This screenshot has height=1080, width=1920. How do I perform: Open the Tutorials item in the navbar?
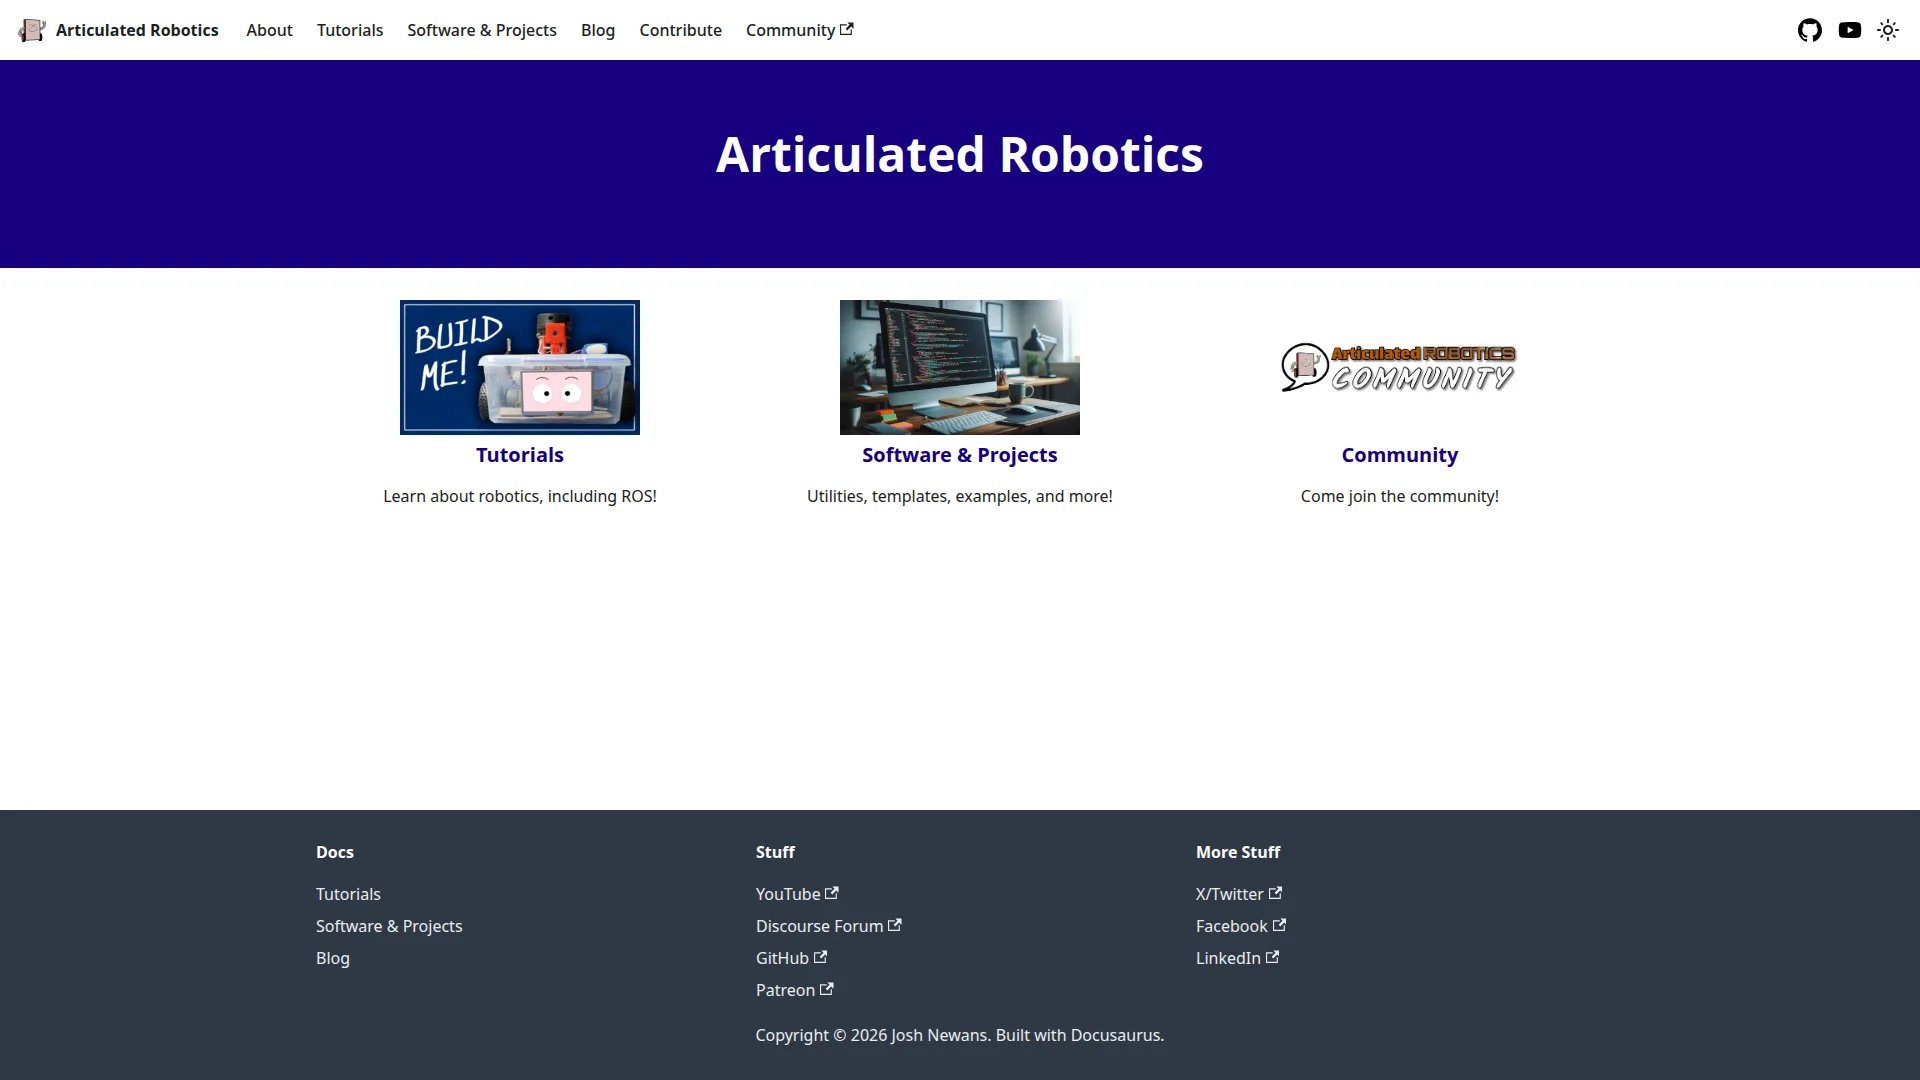(350, 30)
